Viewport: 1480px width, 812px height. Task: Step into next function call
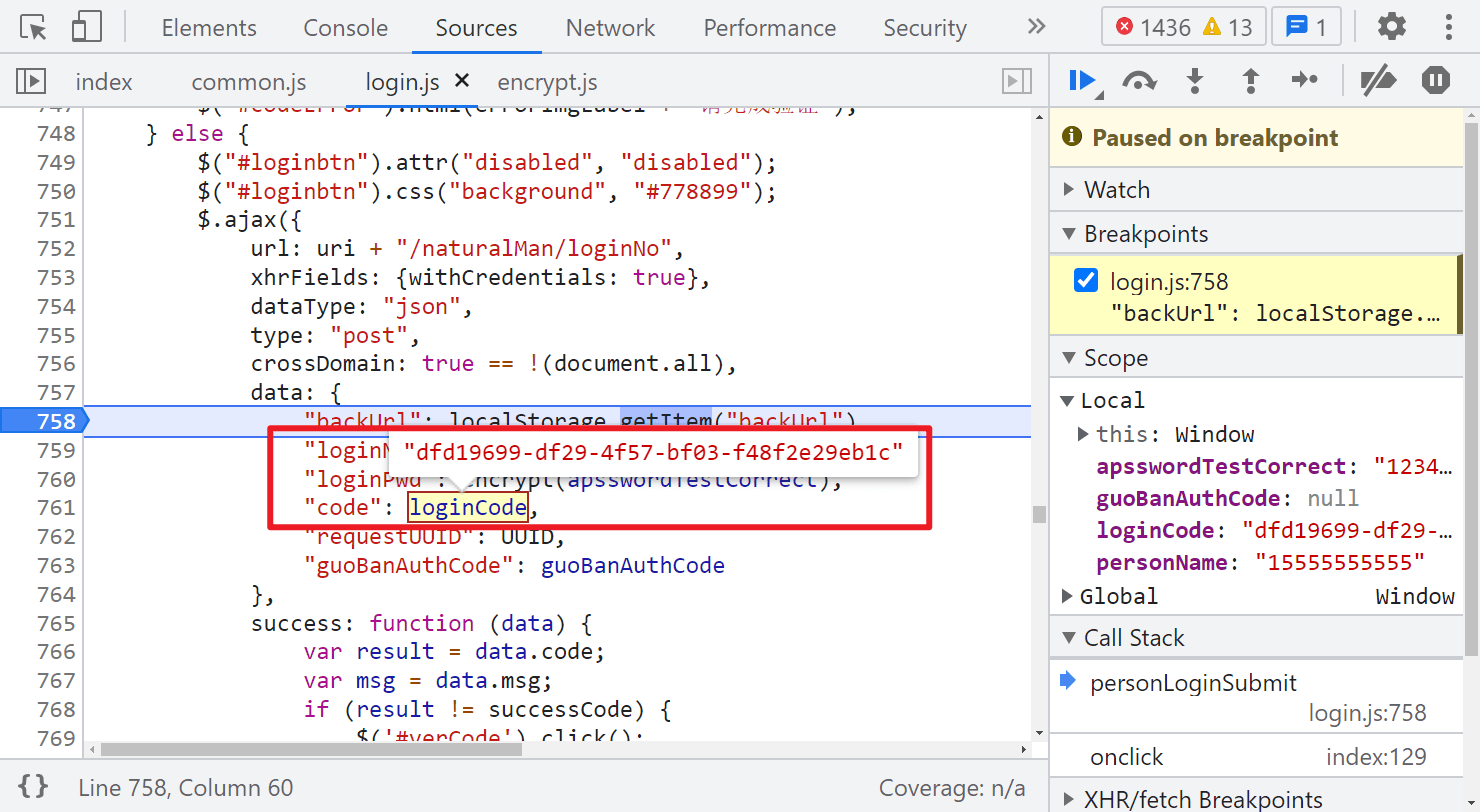pyautogui.click(x=1195, y=81)
